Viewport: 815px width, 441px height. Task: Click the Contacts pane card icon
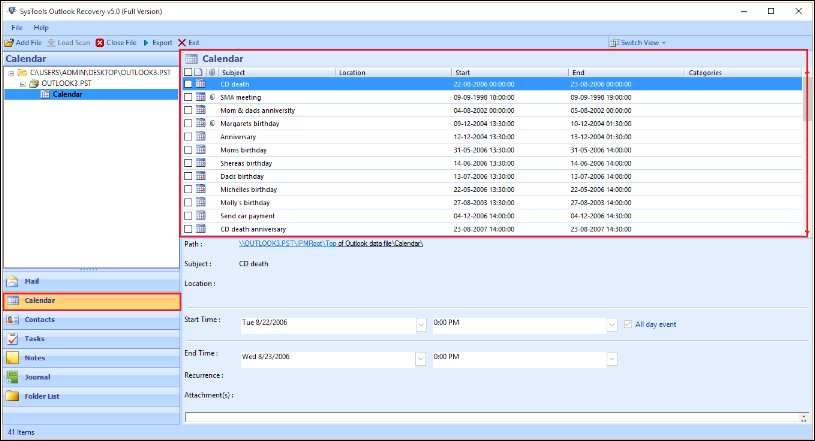[12, 320]
